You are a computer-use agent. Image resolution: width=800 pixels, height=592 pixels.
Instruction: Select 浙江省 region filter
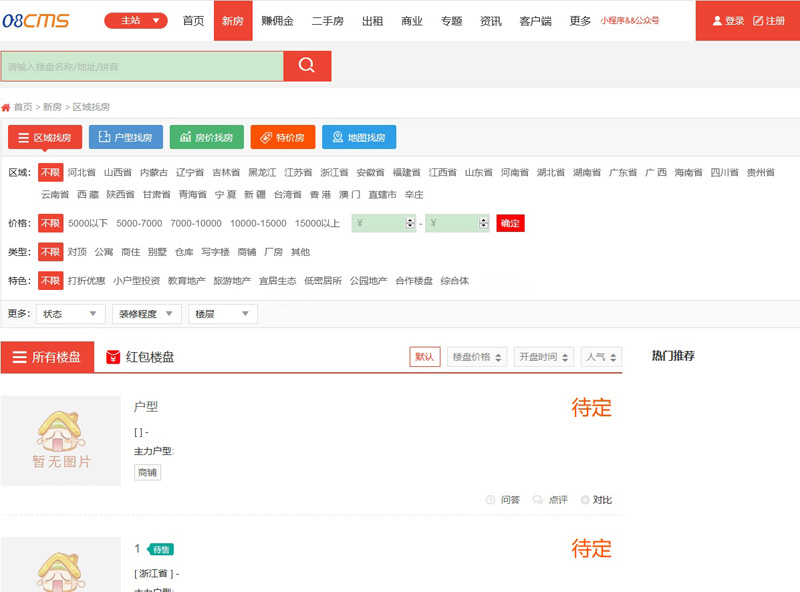click(x=334, y=172)
